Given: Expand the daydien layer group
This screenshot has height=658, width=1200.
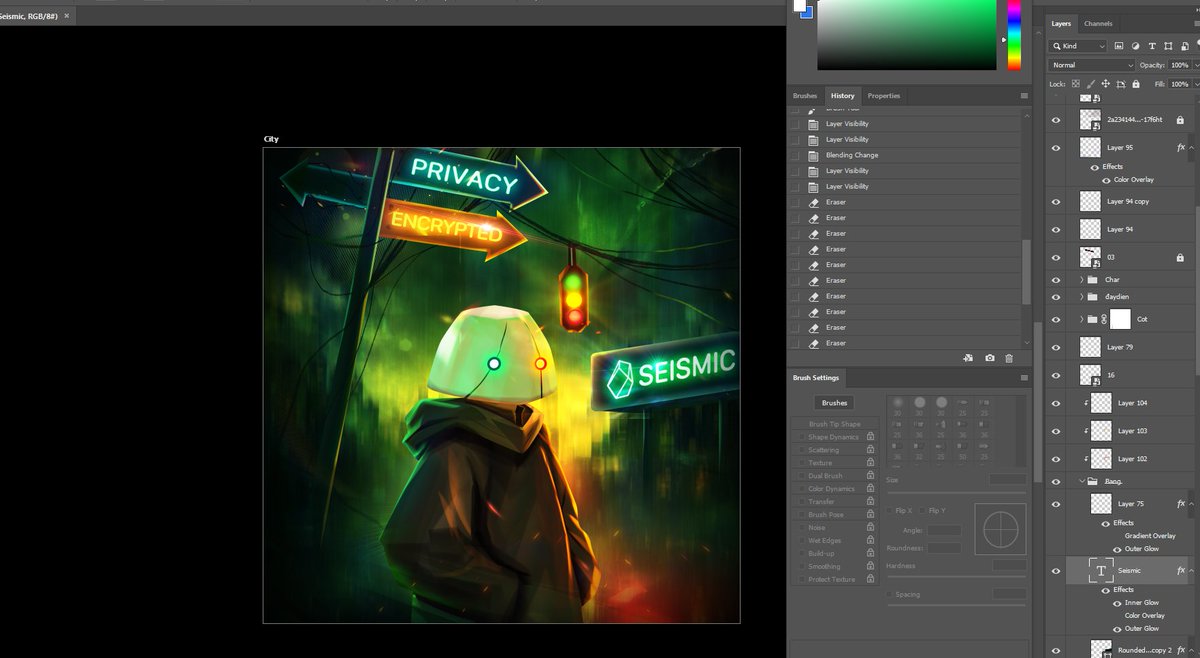Looking at the screenshot, I should tap(1082, 297).
